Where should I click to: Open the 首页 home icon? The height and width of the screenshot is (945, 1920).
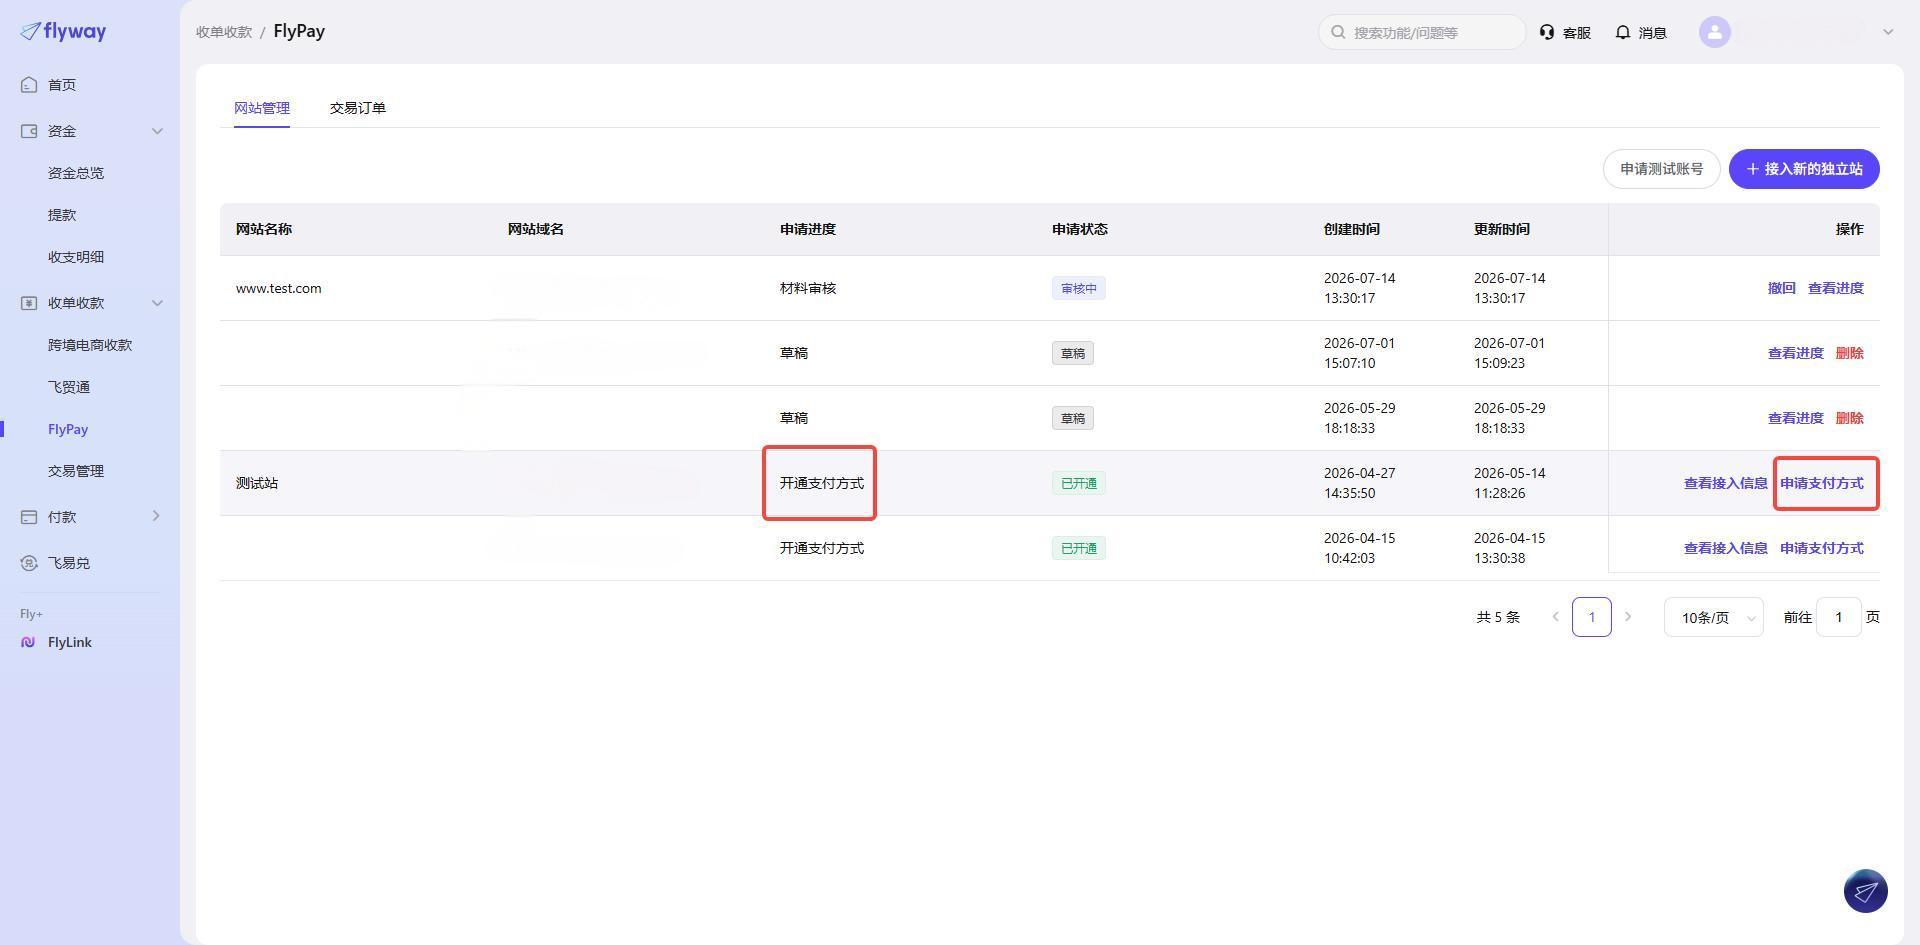click(x=29, y=85)
